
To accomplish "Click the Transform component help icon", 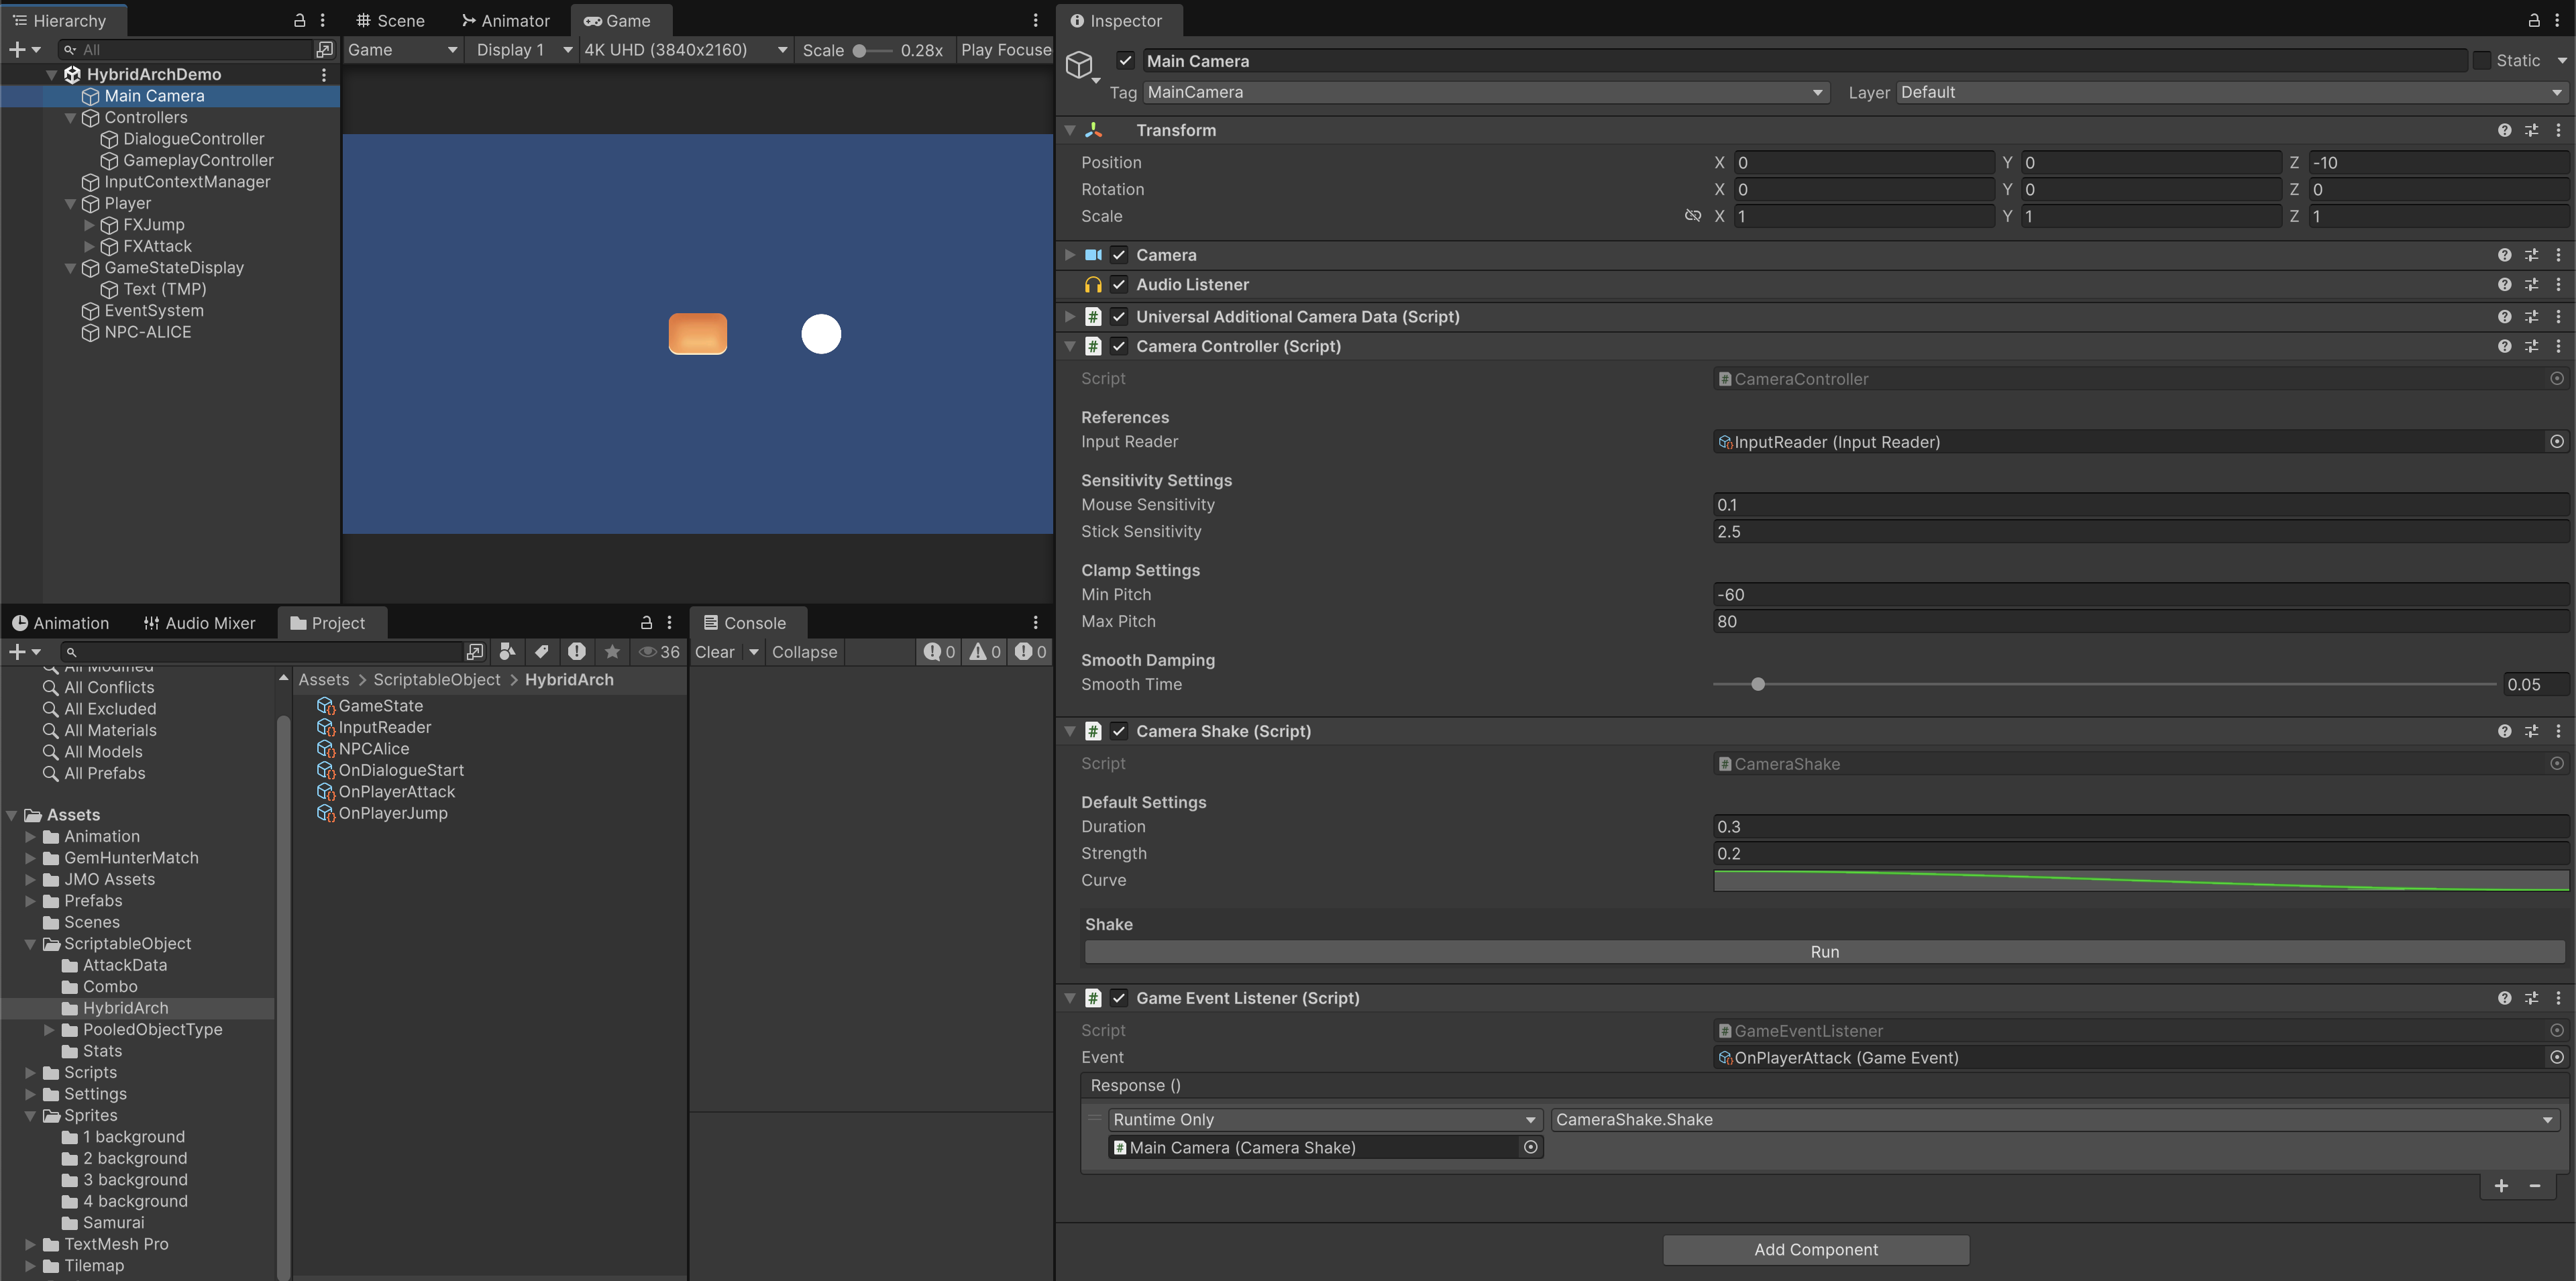I will tap(2504, 130).
